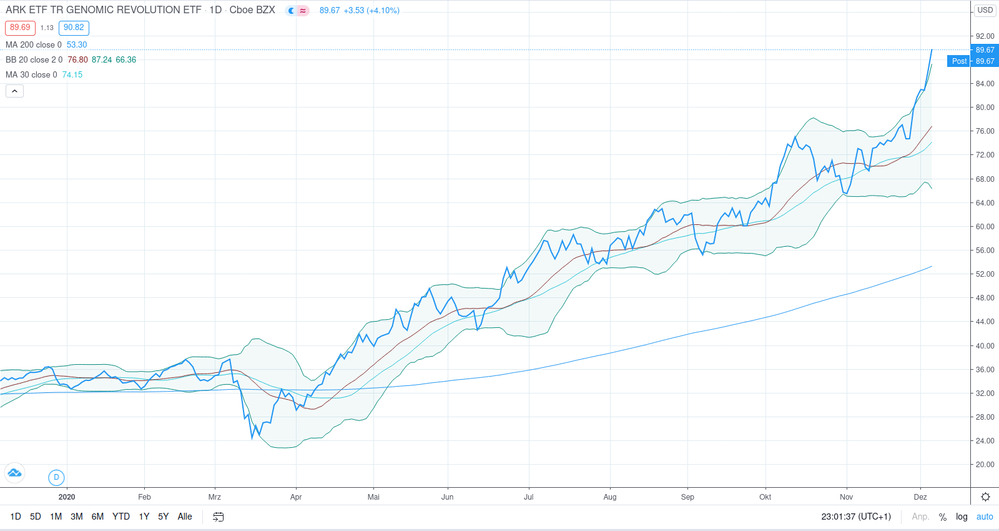The image size is (999, 531).
Task: Select the 5Y time range
Action: (163, 517)
